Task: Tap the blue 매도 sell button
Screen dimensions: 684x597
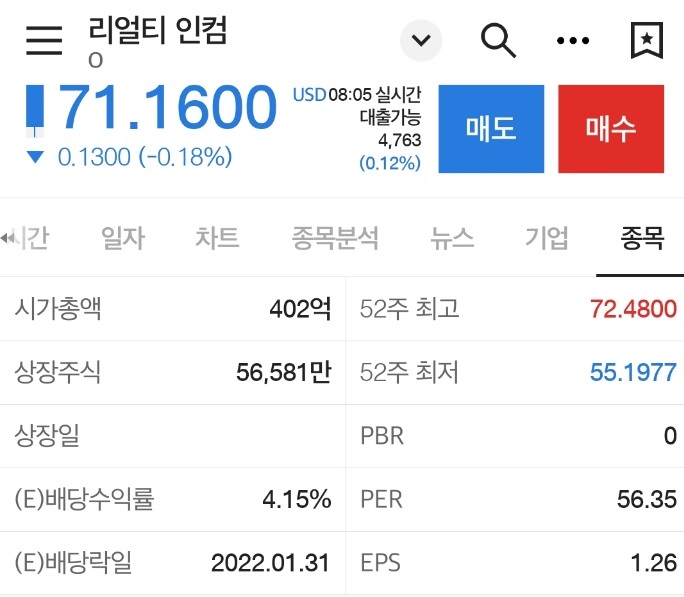Action: click(491, 129)
